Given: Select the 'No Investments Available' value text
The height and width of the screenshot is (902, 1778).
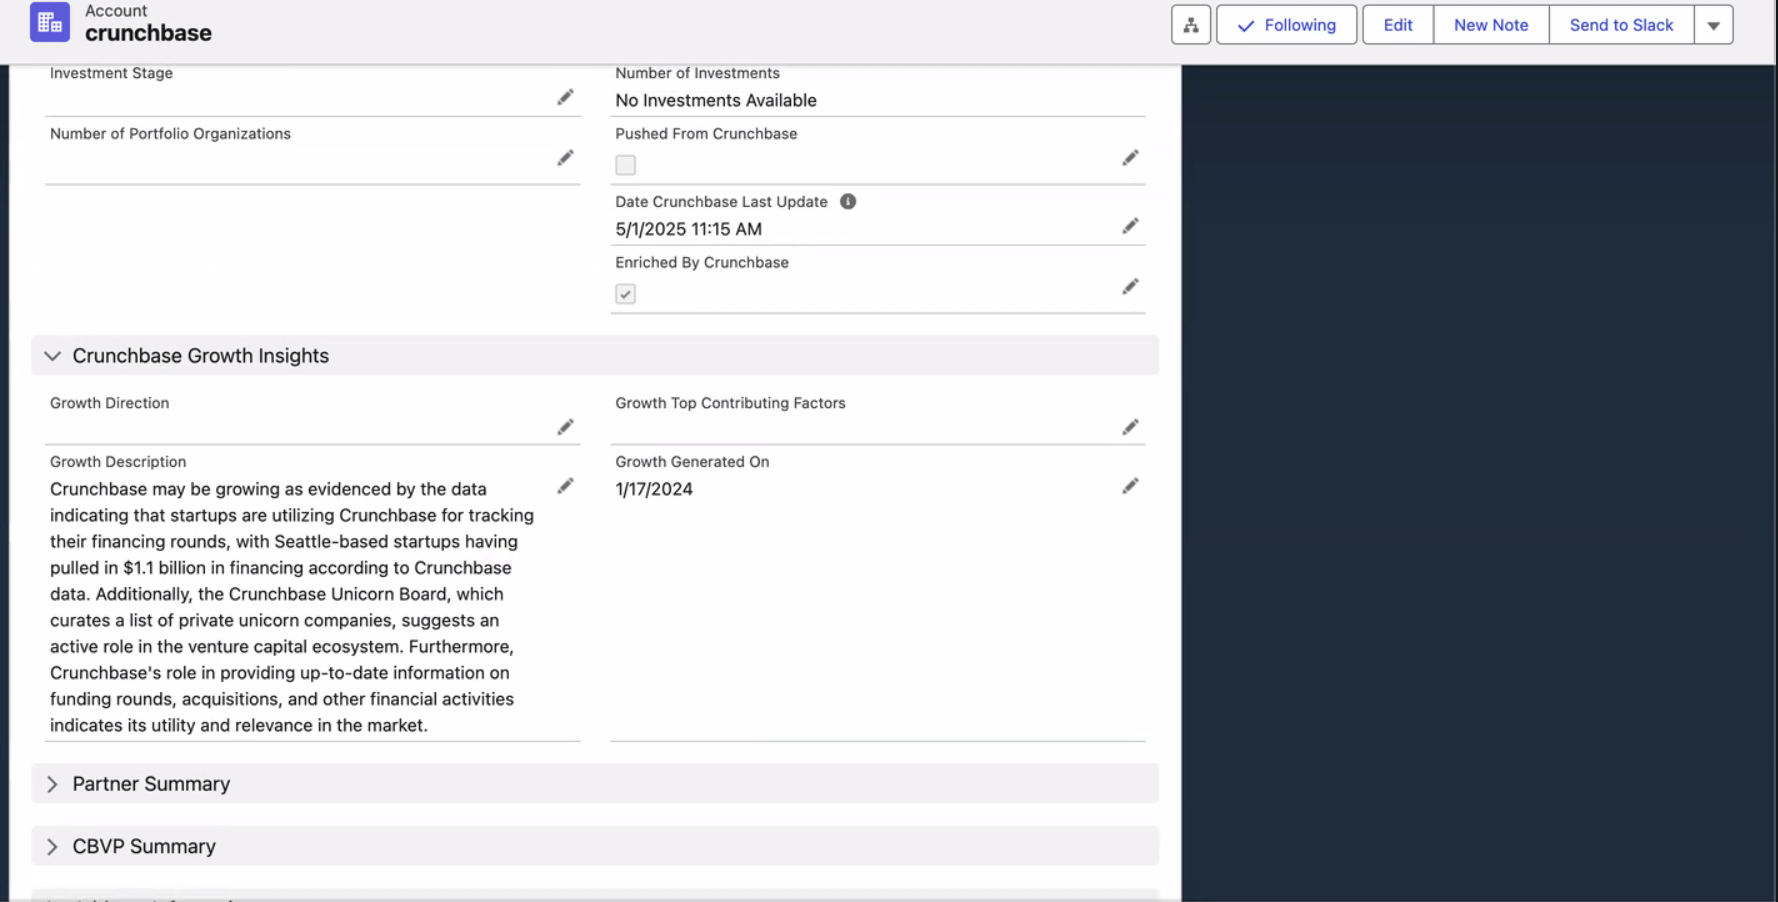Looking at the screenshot, I should [716, 100].
